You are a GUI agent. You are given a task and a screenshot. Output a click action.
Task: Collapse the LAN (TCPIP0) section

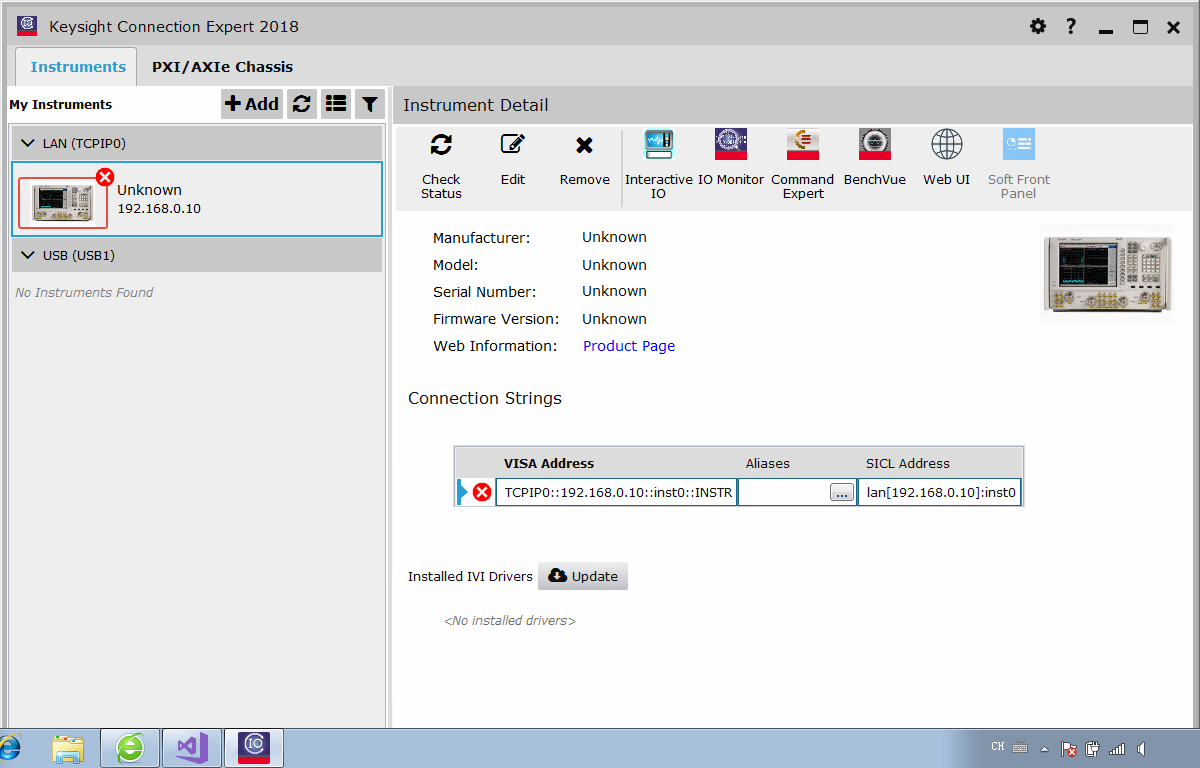point(28,142)
